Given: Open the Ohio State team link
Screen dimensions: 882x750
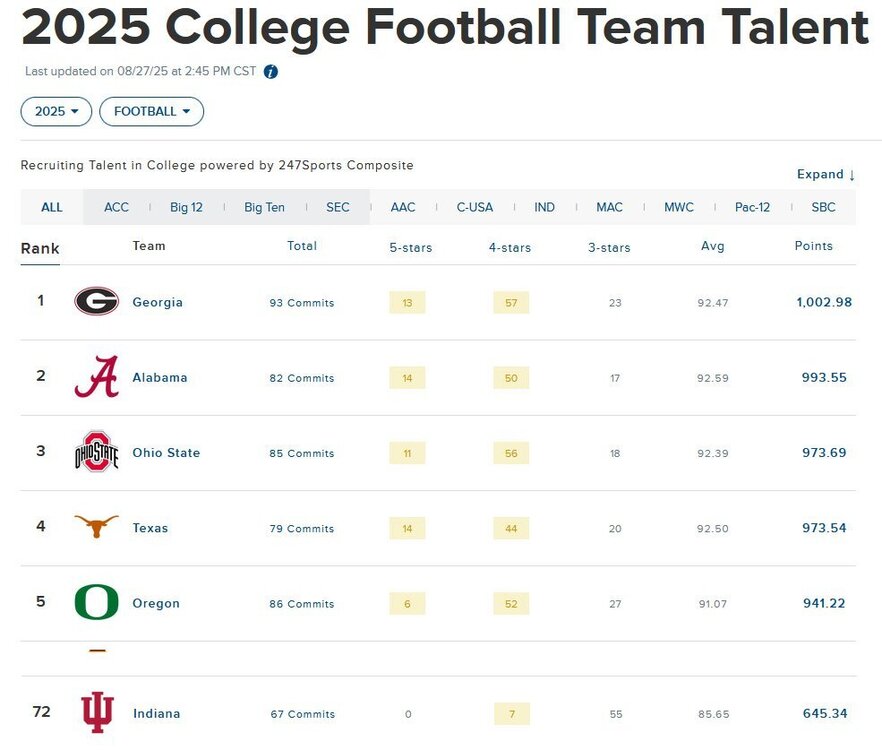Looking at the screenshot, I should tap(166, 453).
